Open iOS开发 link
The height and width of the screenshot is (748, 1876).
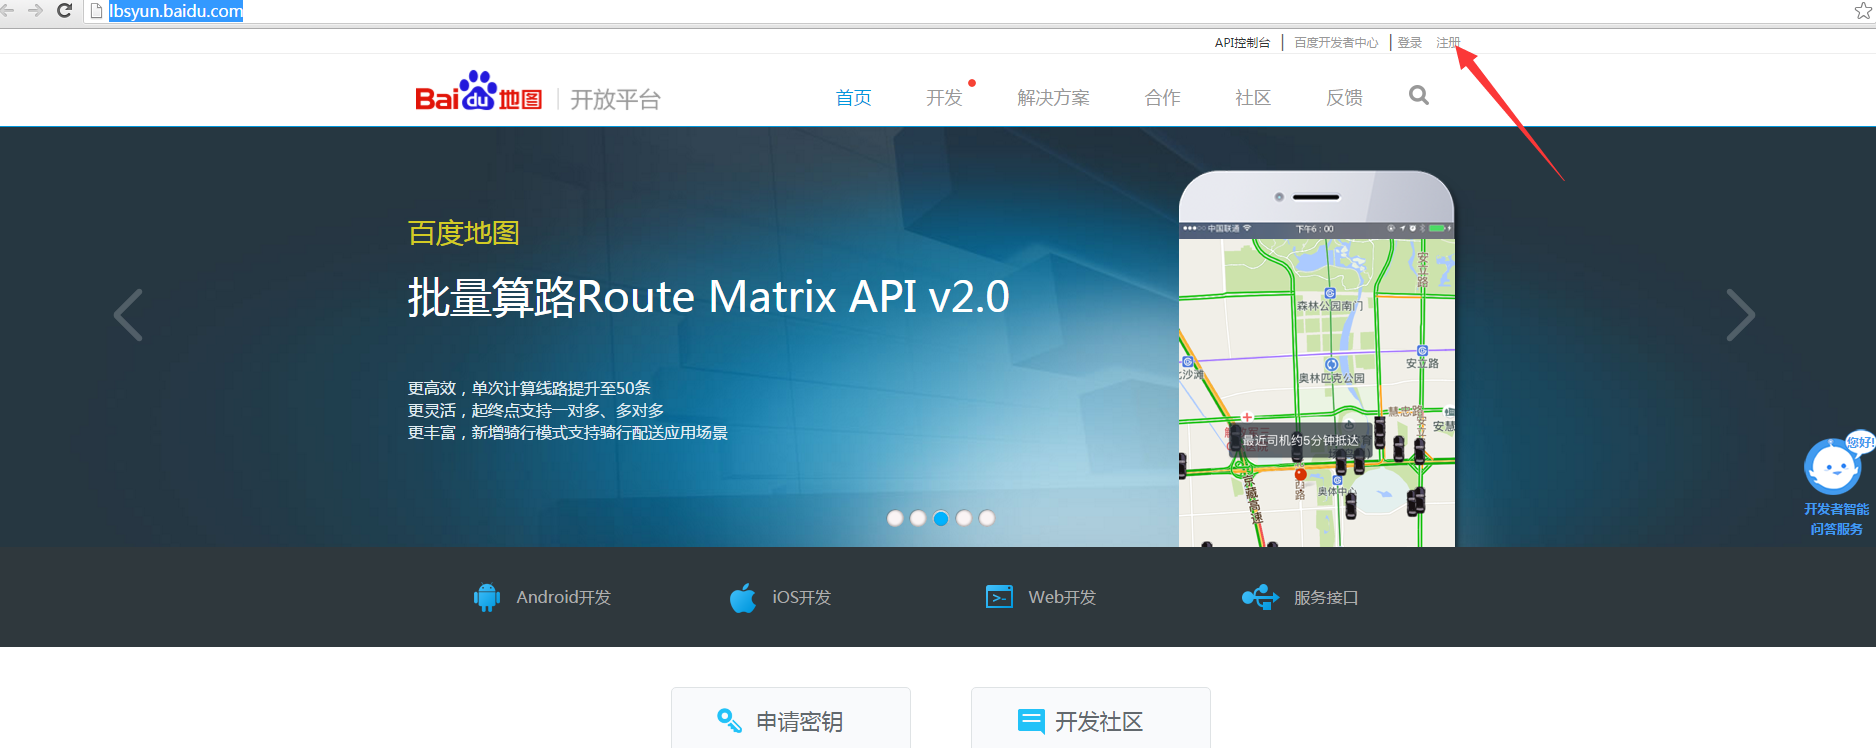[802, 597]
